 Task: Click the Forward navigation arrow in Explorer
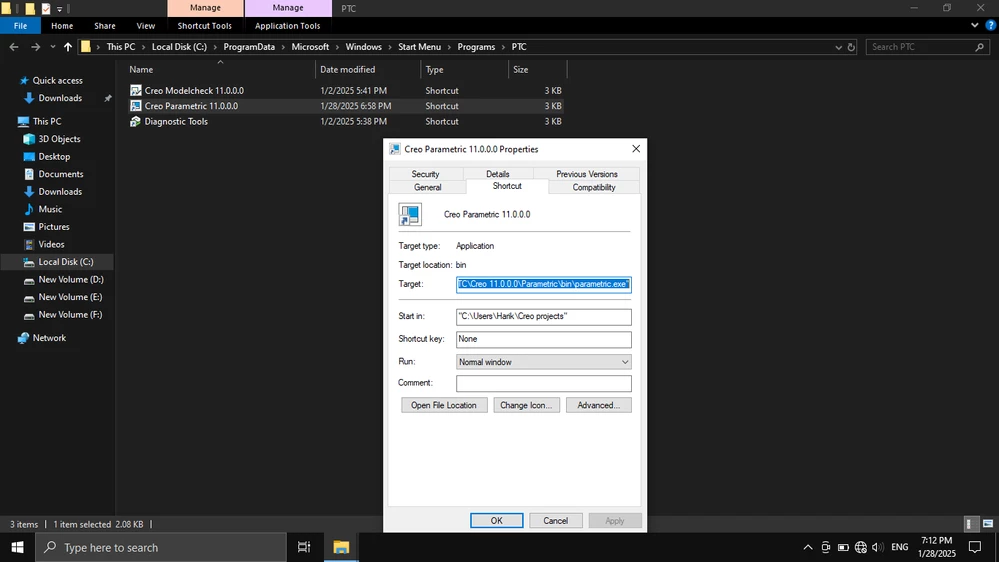pos(36,47)
